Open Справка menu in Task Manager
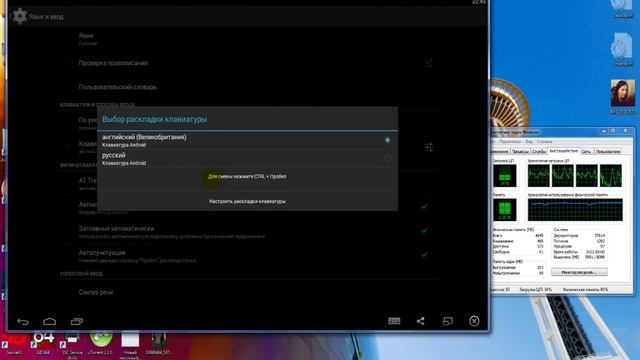Screen dimensions: 640x360 coord(544,141)
